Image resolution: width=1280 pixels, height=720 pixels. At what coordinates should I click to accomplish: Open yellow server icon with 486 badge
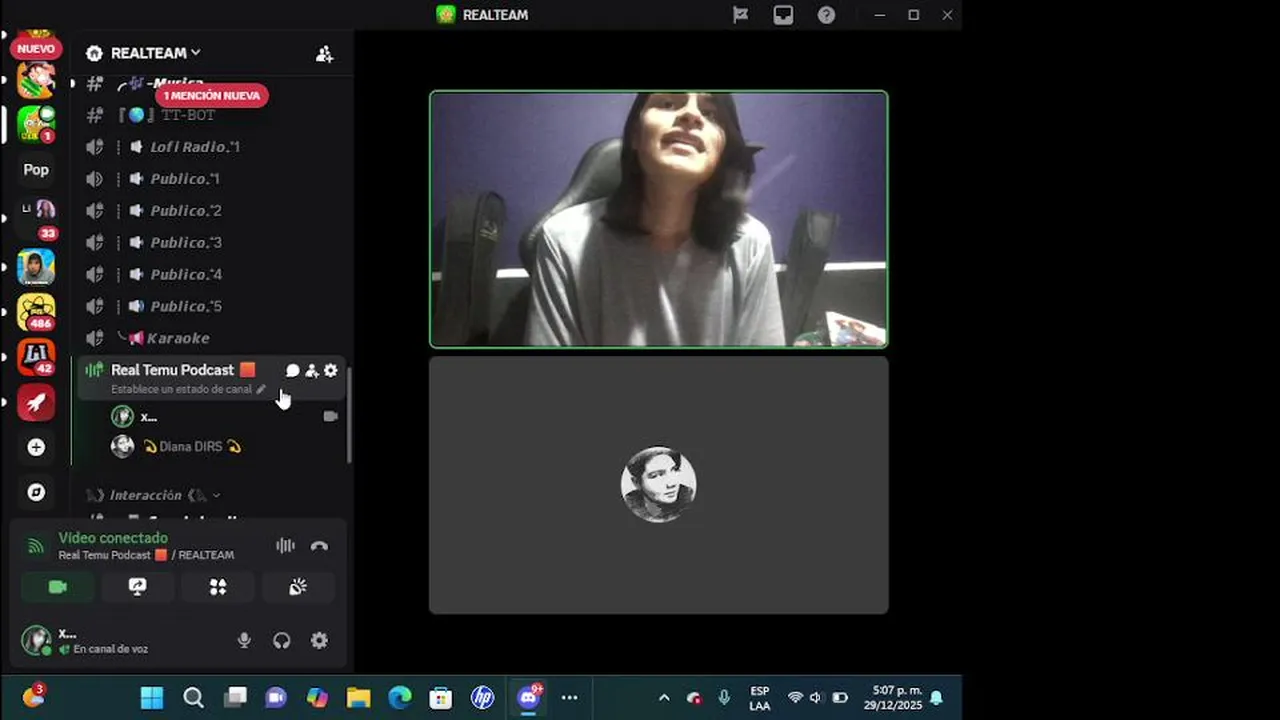coord(36,312)
